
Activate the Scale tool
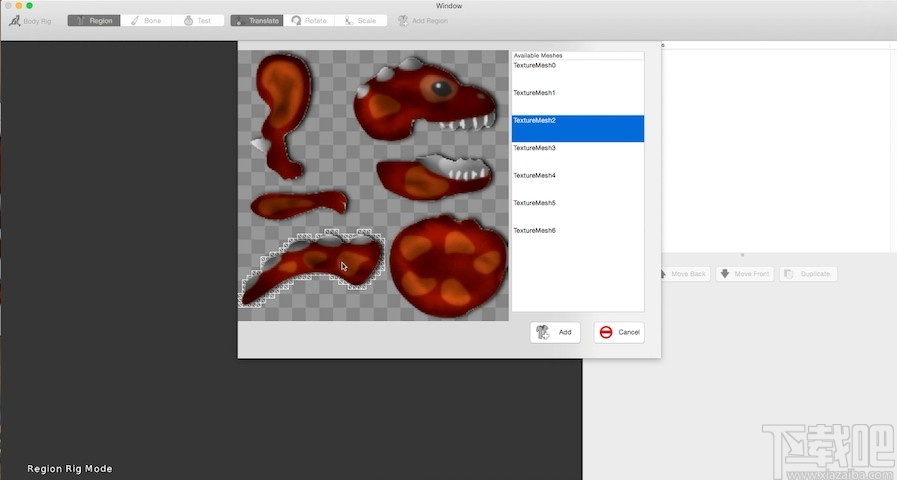pyautogui.click(x=360, y=21)
